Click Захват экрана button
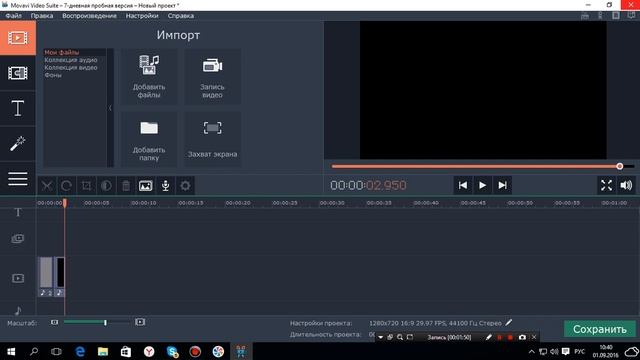640x360 pixels. [212, 140]
